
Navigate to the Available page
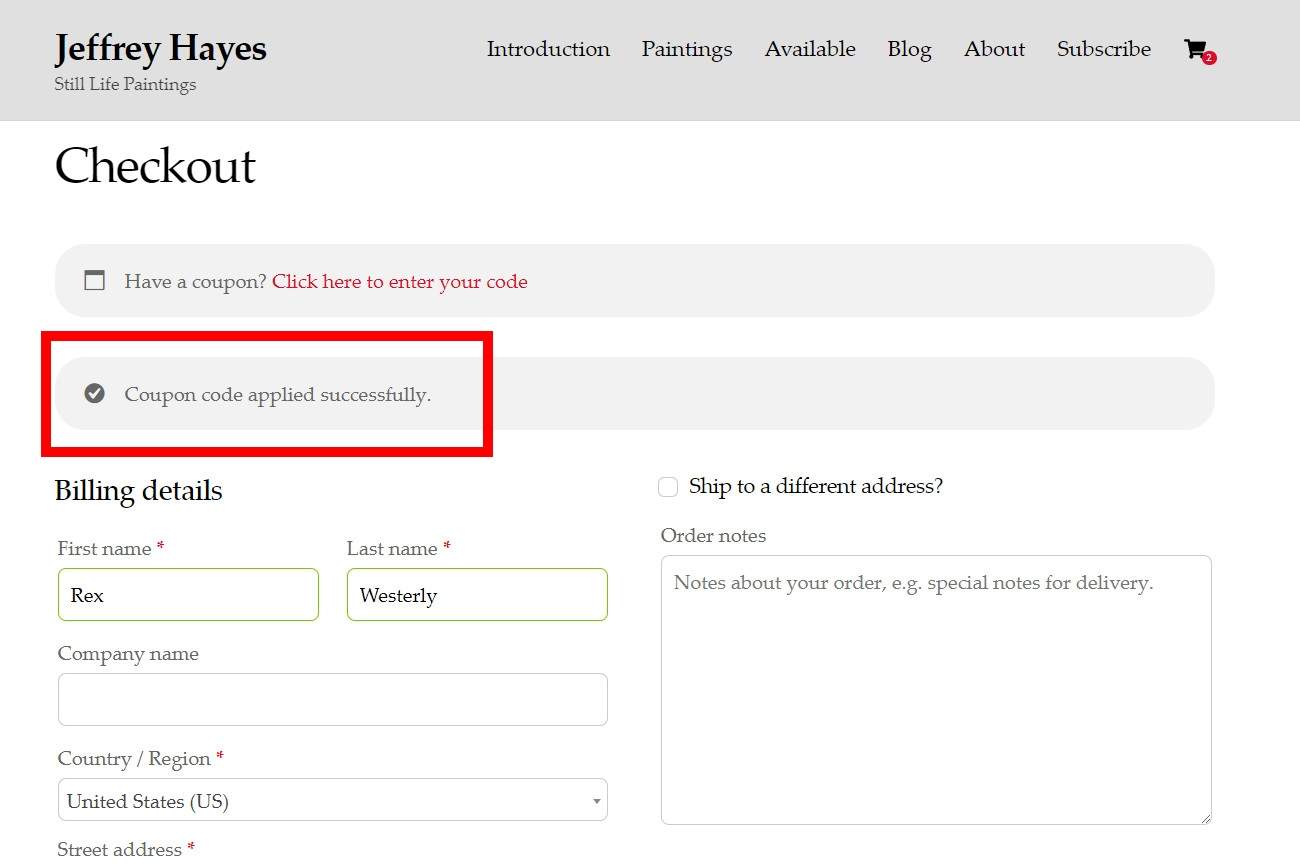[810, 49]
